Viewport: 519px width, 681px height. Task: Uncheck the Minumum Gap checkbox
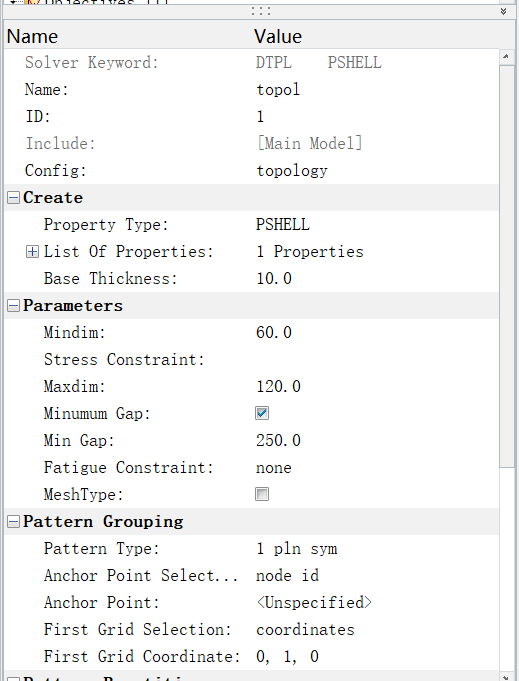[262, 413]
